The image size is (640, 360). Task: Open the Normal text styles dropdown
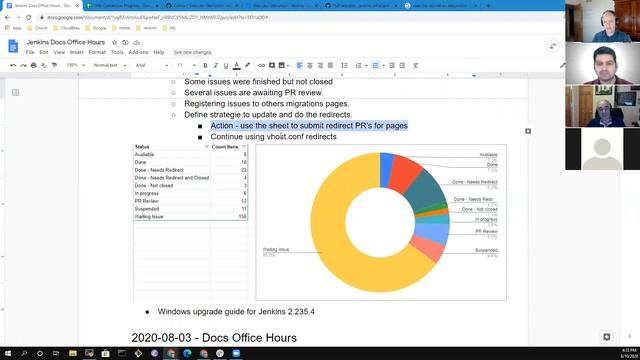pos(109,65)
